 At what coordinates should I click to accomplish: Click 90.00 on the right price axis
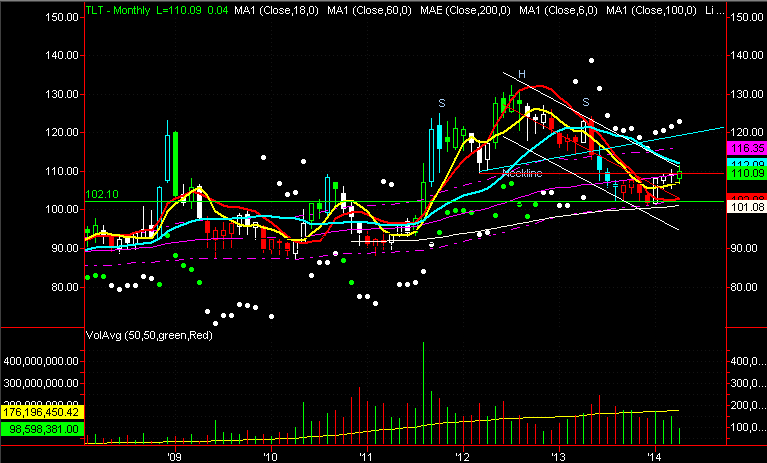pos(744,248)
